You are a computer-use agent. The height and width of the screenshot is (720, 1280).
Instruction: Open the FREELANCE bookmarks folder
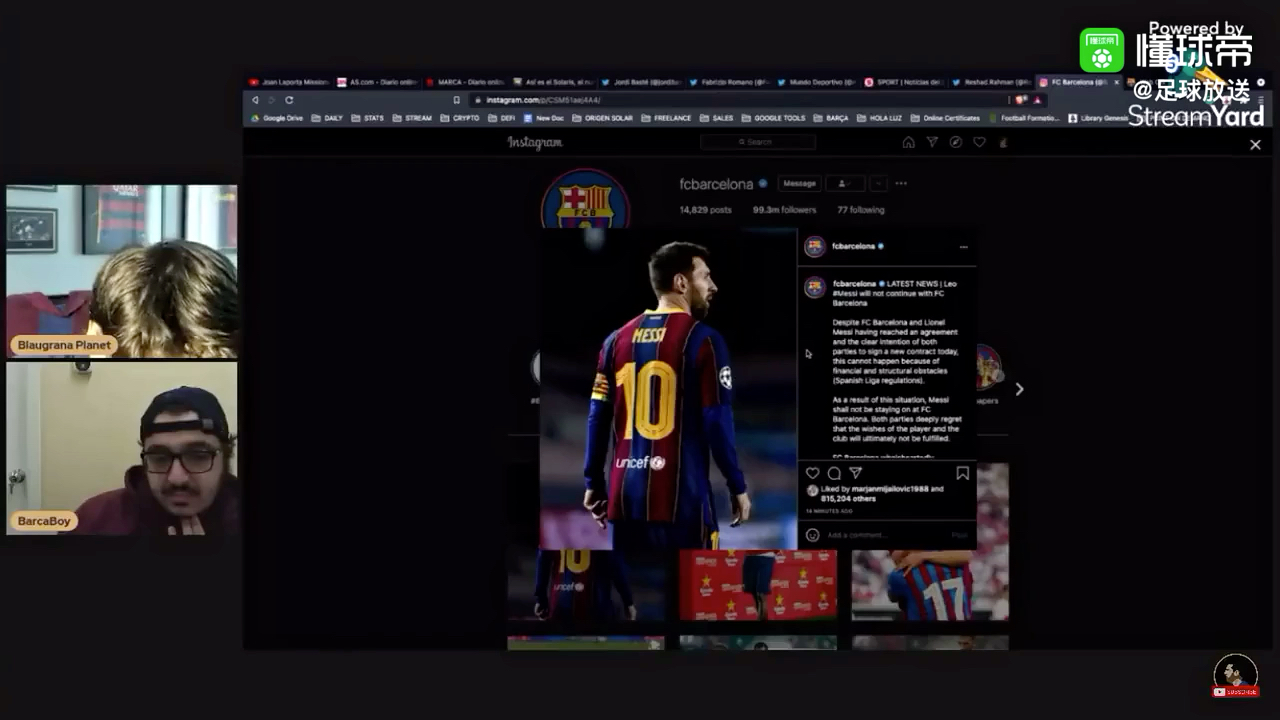click(x=666, y=118)
